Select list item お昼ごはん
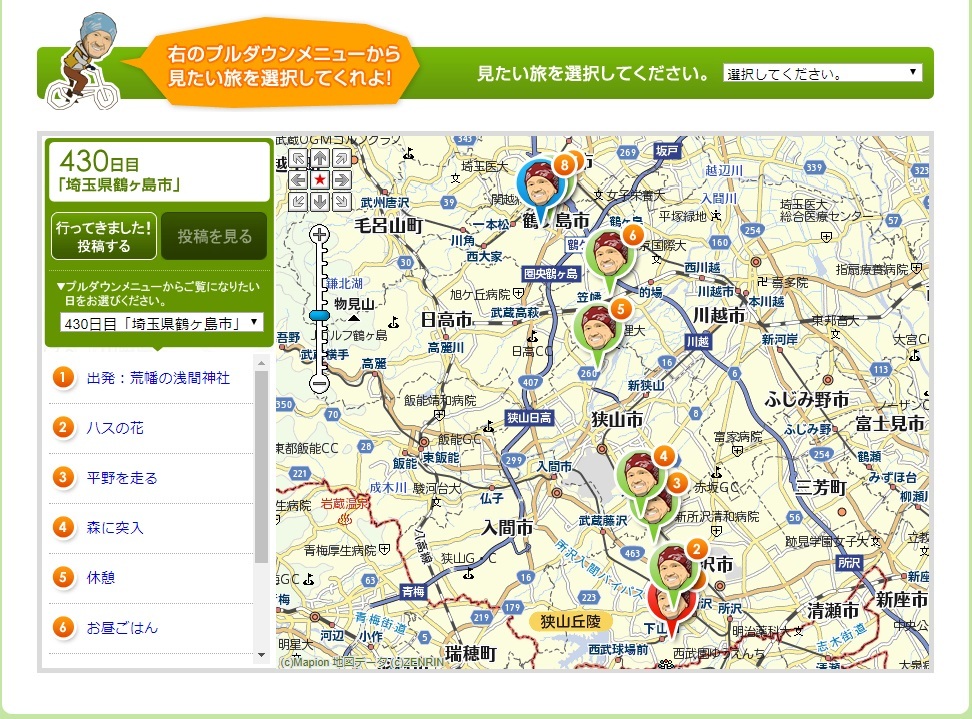 pos(121,628)
